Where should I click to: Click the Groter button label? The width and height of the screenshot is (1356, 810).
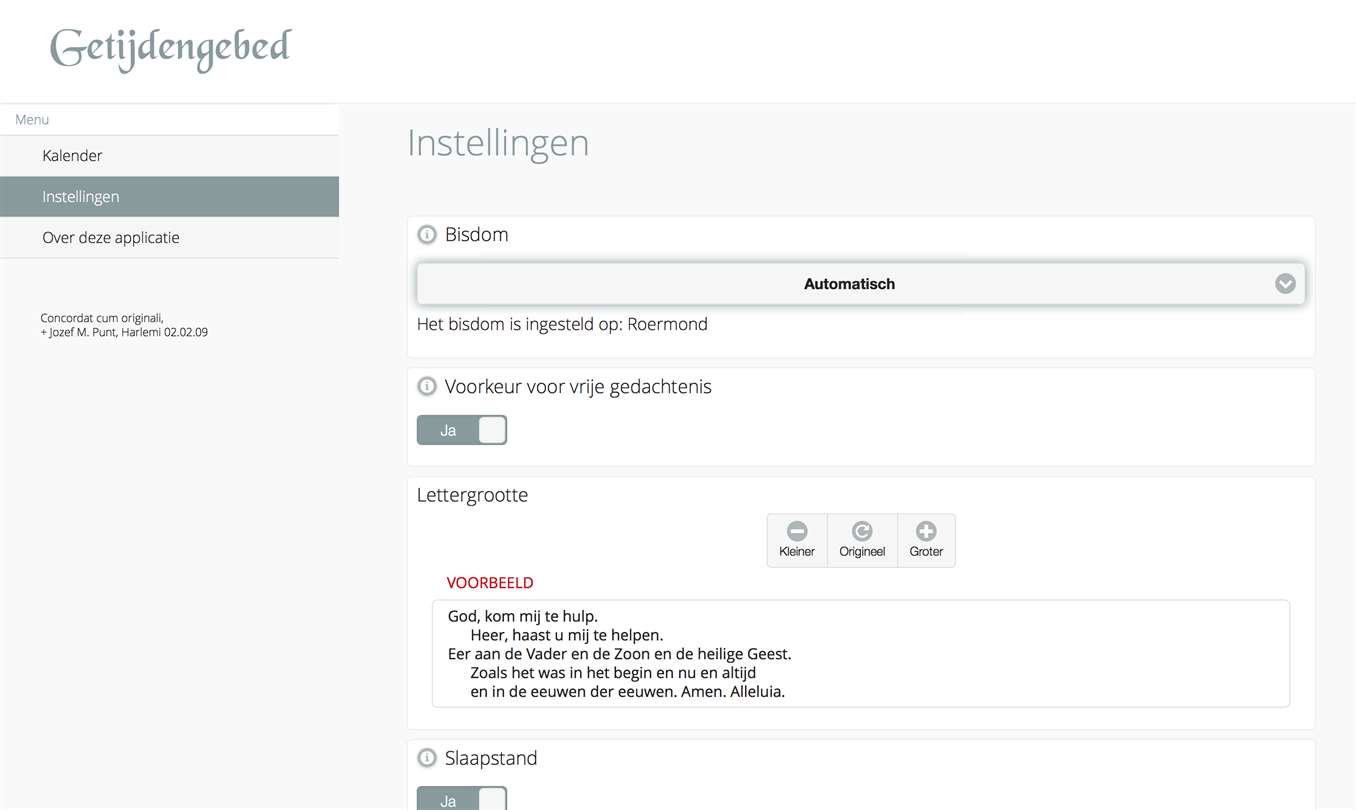(926, 552)
